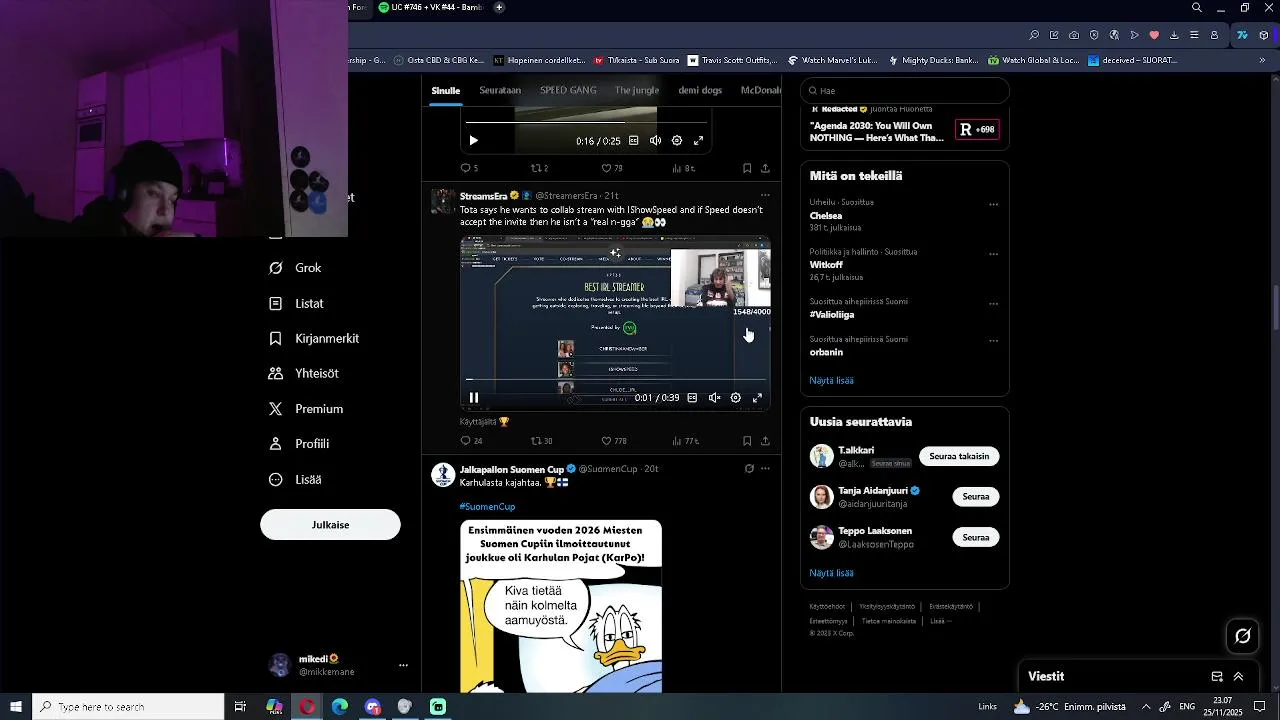1280x720 pixels.
Task: Unmute the StreamsEra video
Action: [714, 398]
